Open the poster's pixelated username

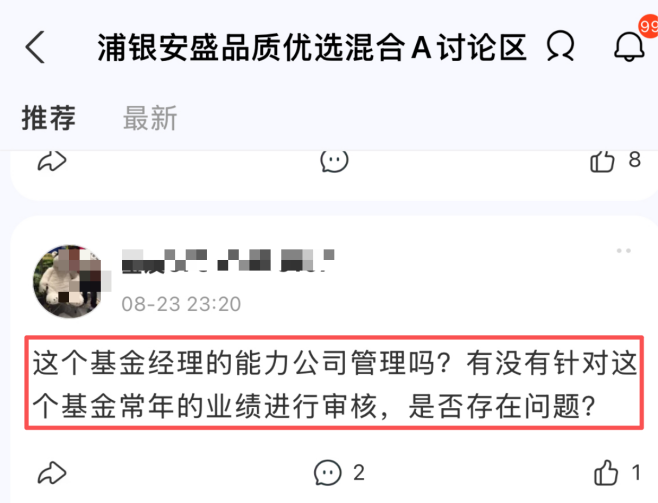coord(228,260)
